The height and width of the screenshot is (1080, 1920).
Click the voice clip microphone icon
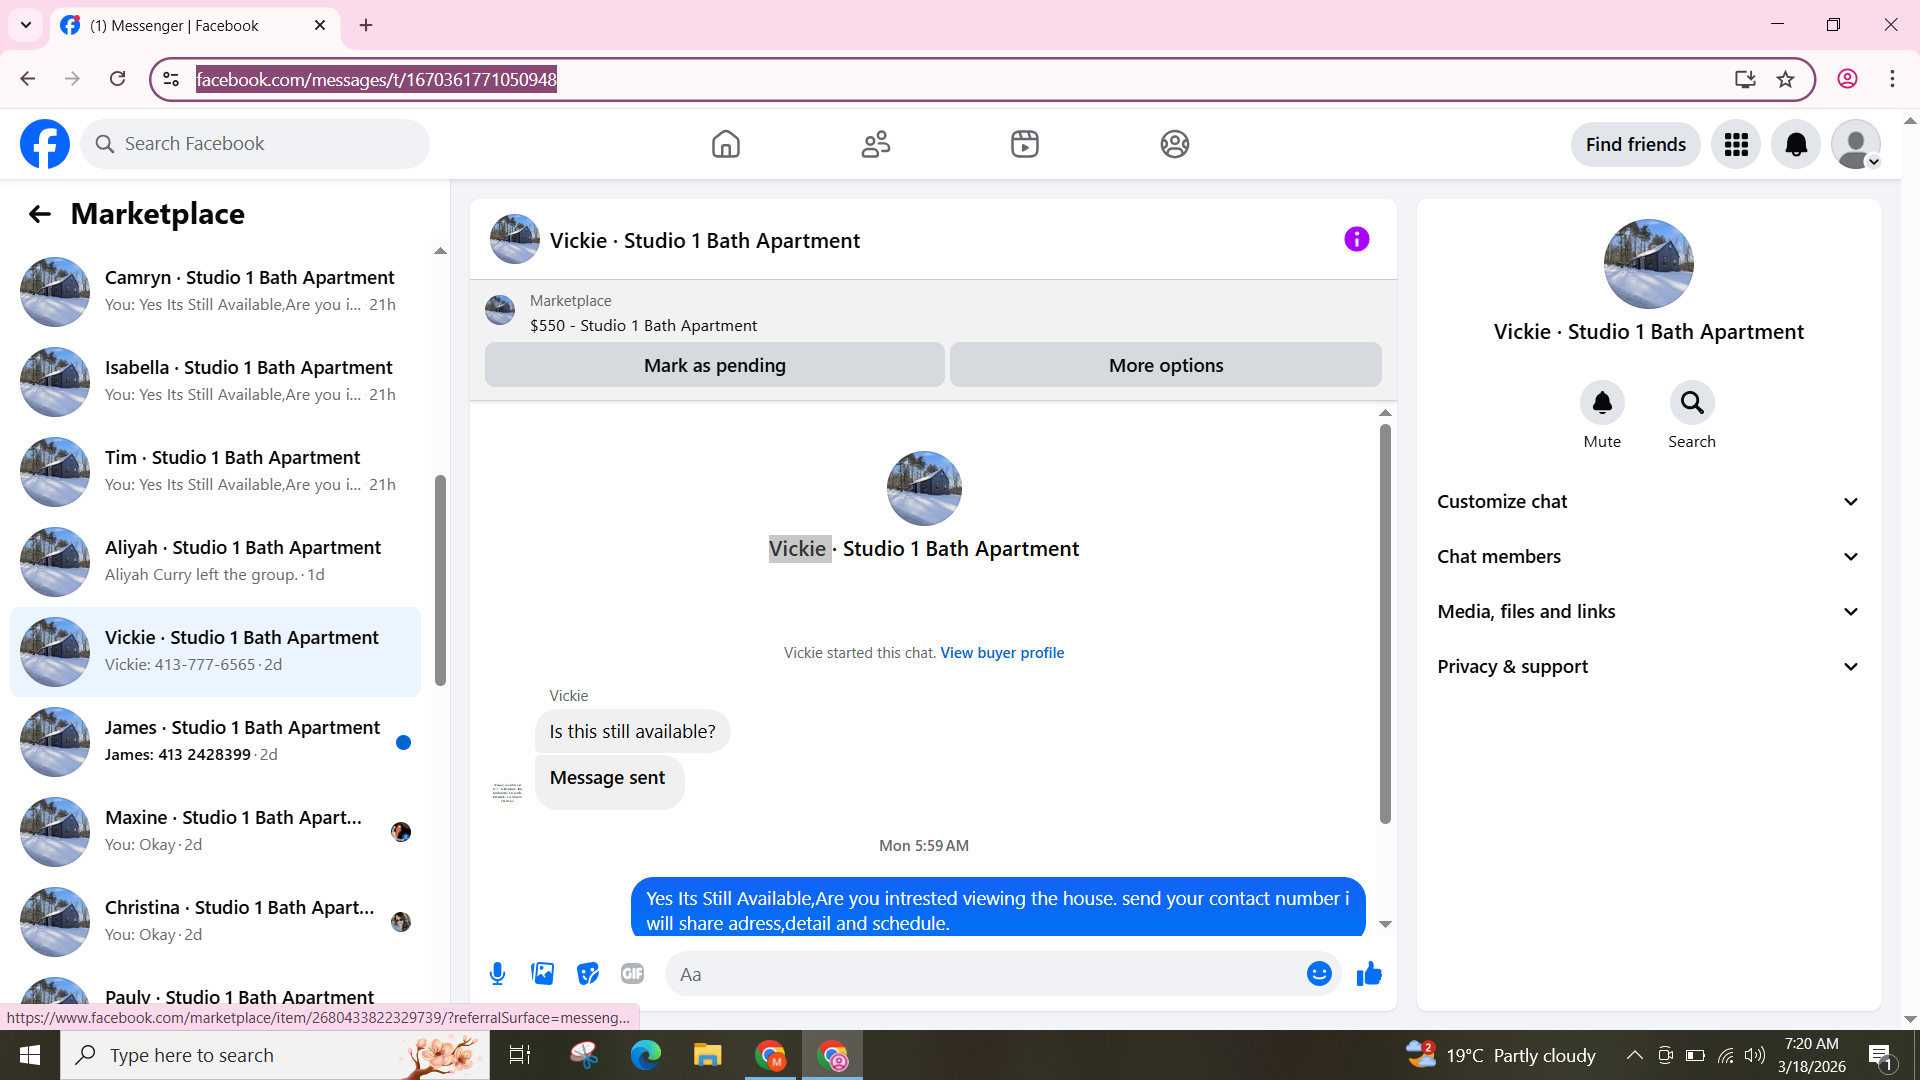click(497, 974)
